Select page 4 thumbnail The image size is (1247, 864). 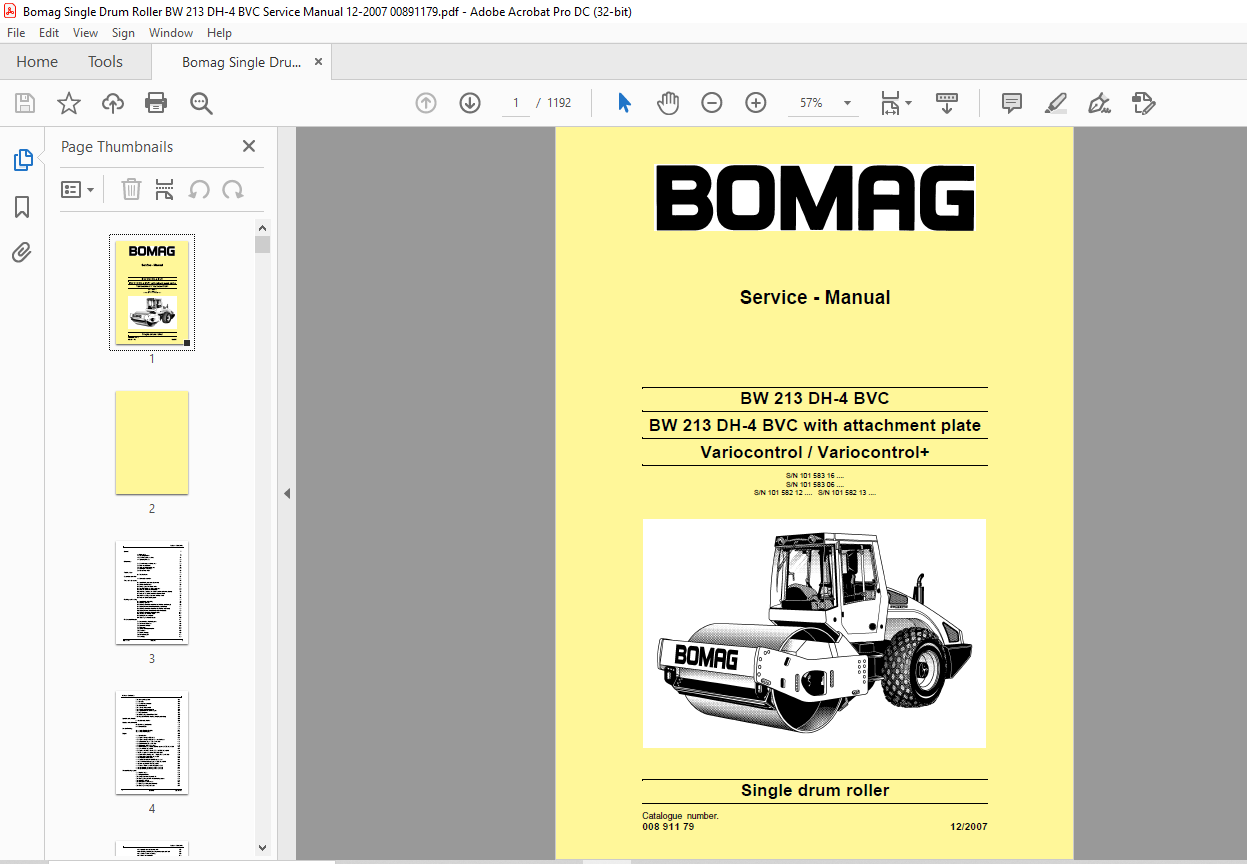(x=152, y=742)
